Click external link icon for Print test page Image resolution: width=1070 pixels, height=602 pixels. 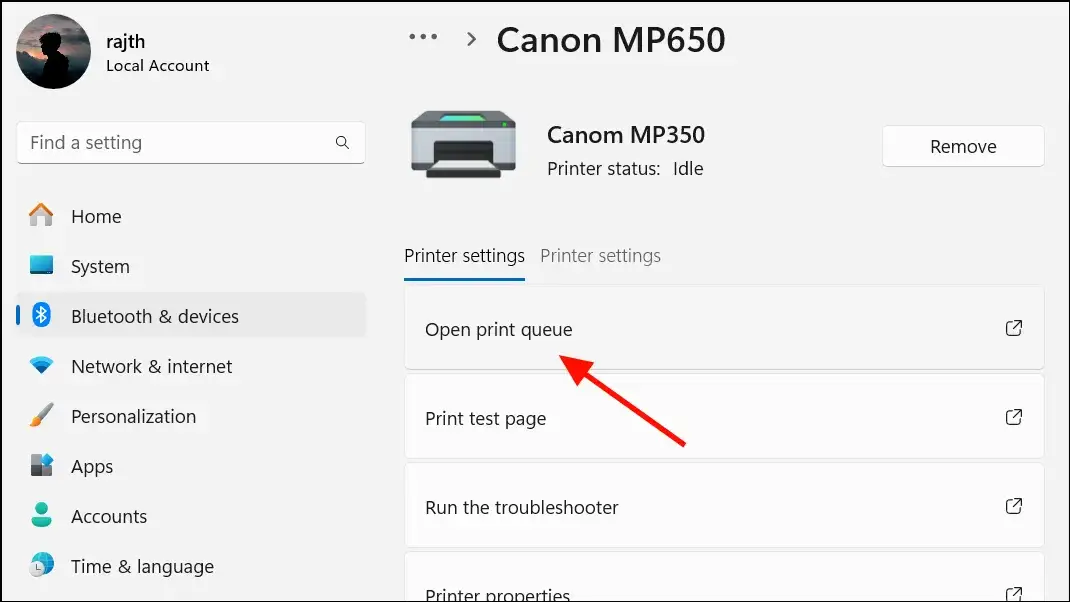1013,417
